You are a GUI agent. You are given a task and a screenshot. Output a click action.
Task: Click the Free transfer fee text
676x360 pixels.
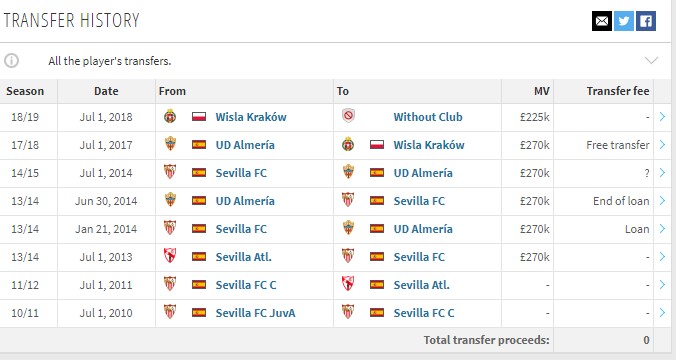click(618, 145)
